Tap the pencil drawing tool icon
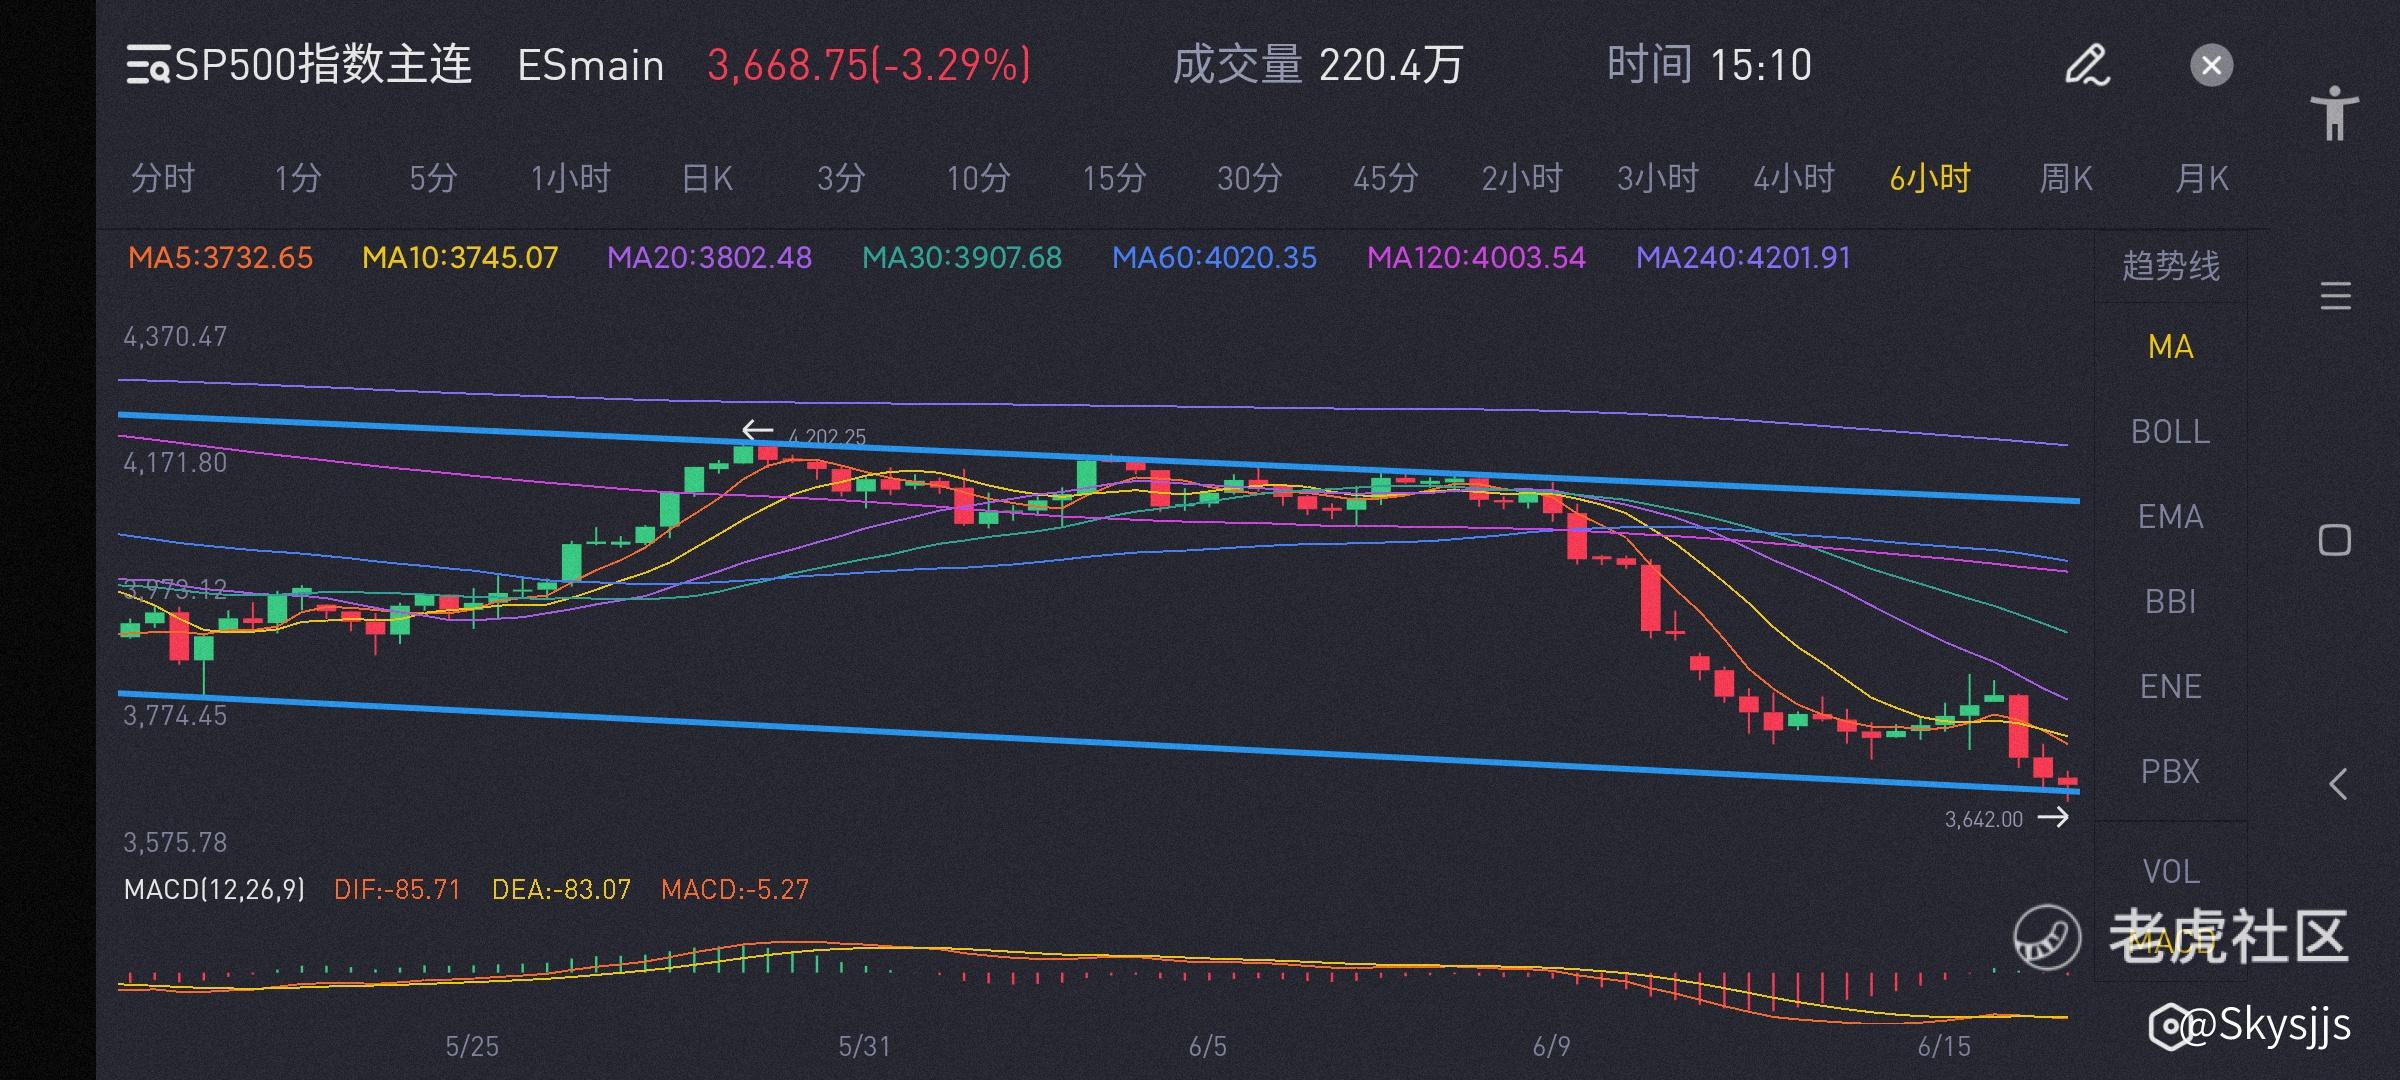 pos(2087,66)
